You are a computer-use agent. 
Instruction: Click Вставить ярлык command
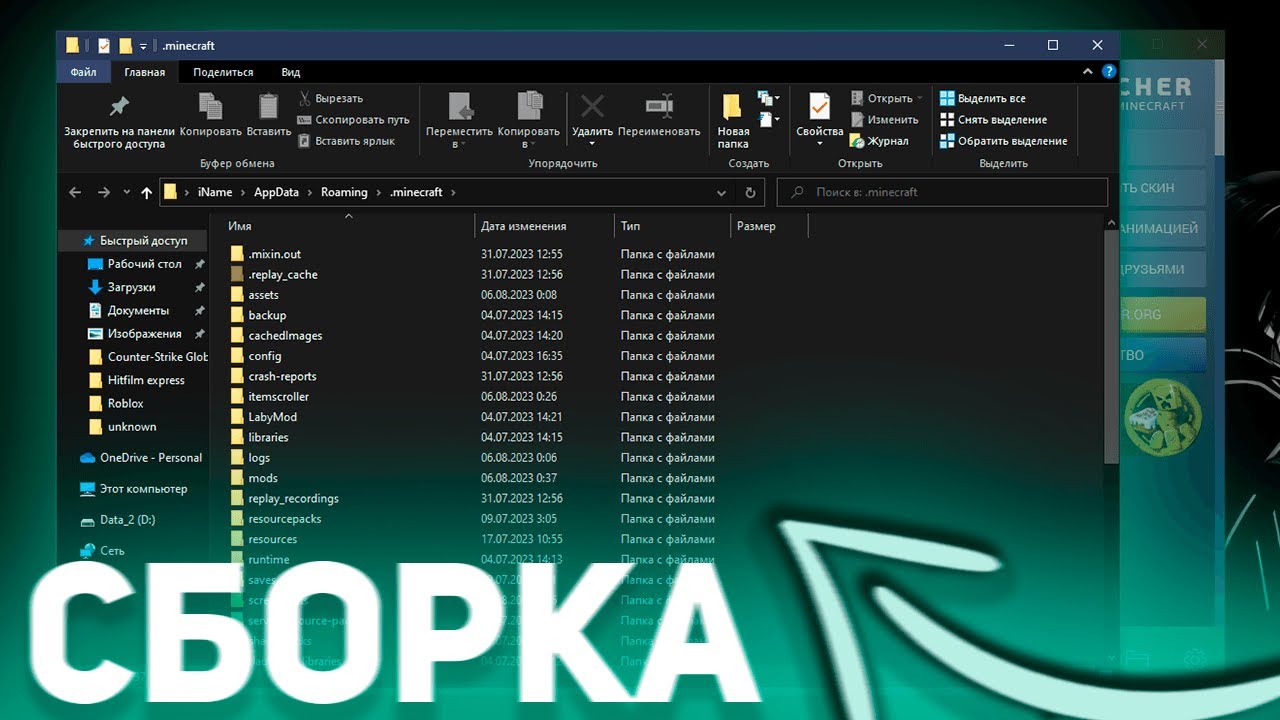point(346,141)
